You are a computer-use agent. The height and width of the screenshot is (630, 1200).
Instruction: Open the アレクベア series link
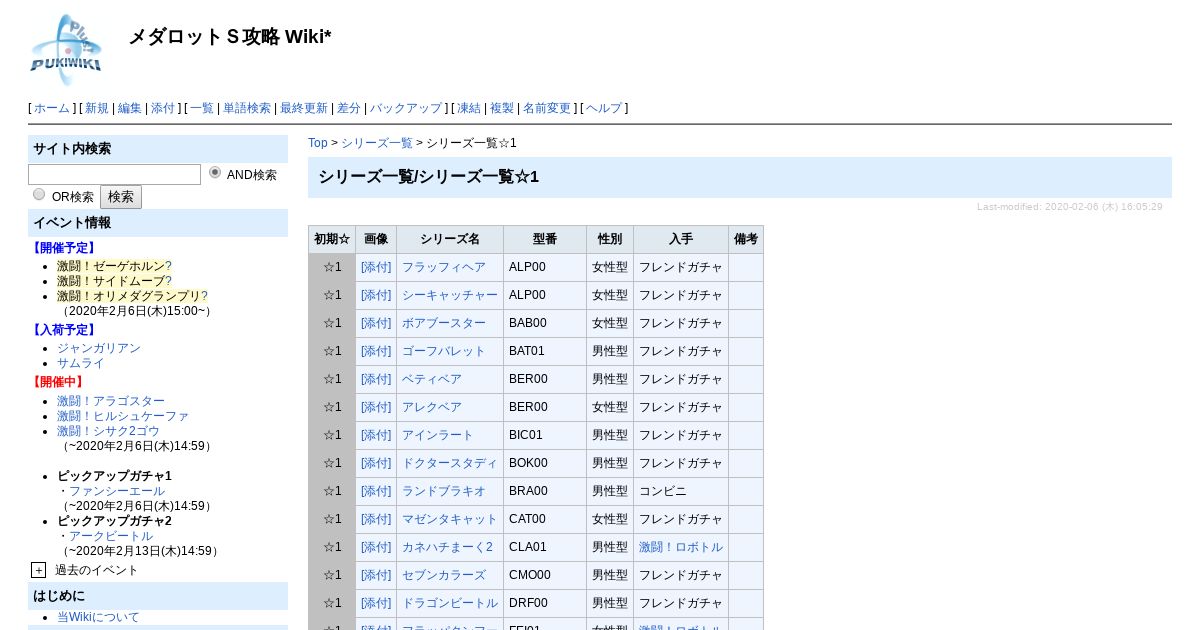click(432, 407)
